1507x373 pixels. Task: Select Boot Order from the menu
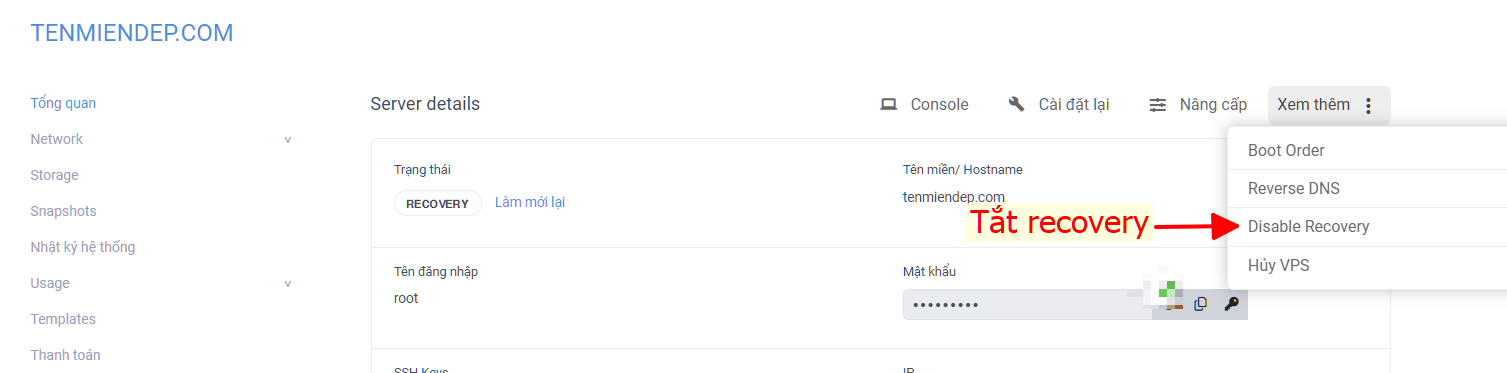pos(1367,150)
